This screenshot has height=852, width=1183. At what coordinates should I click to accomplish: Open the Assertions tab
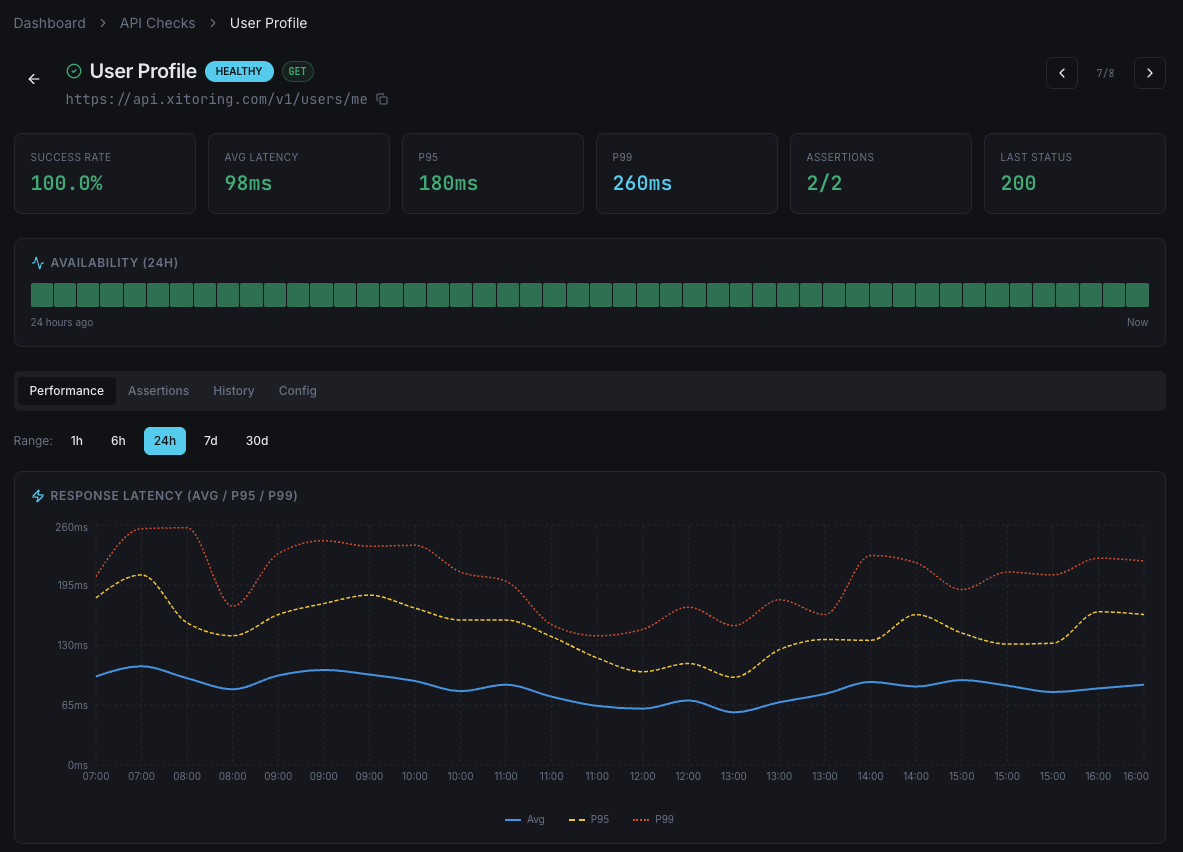click(x=158, y=390)
